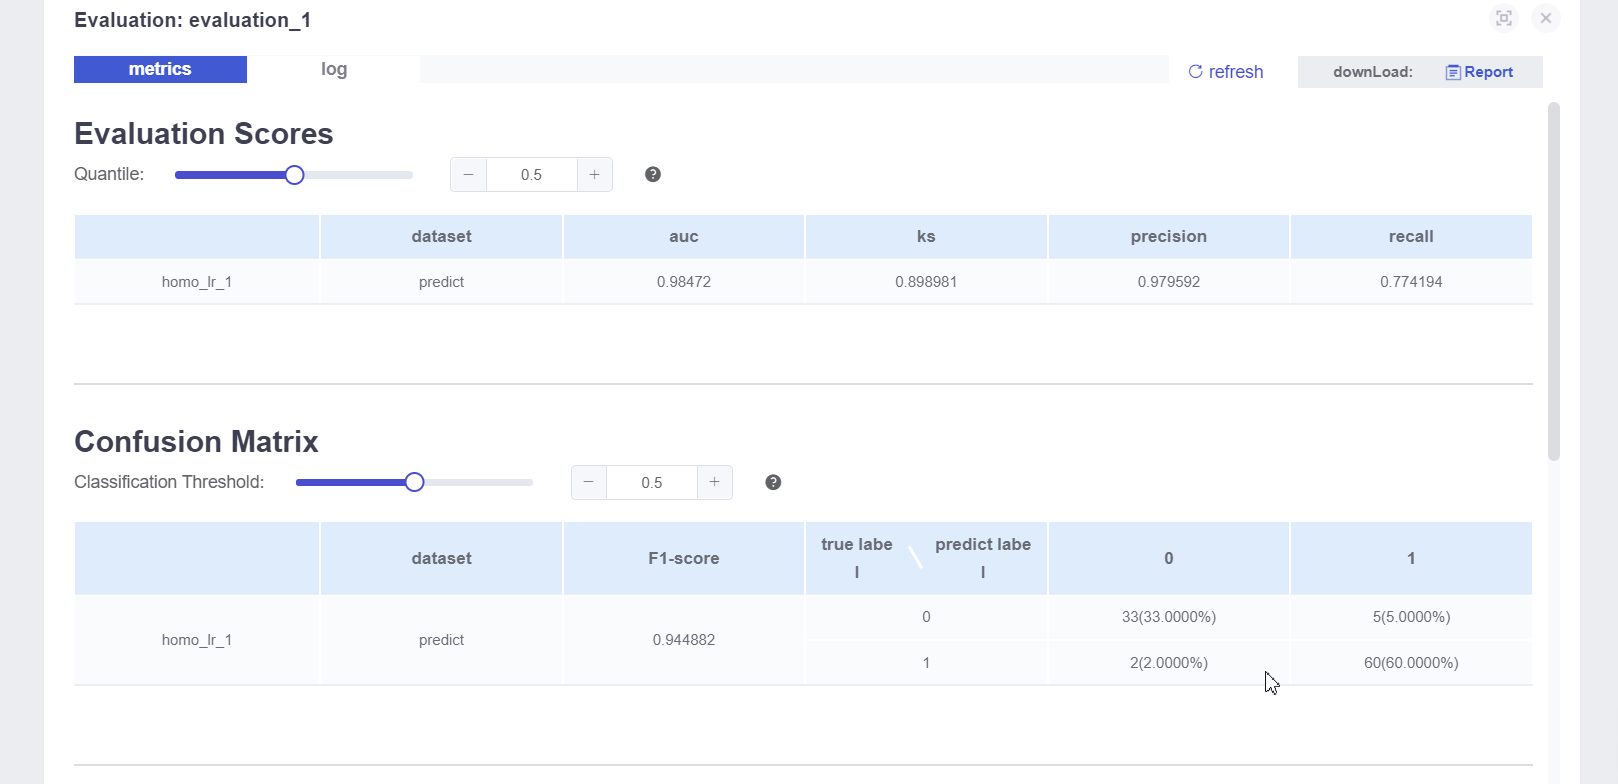Click the F1-score value 0.944882
Viewport: 1618px width, 784px height.
[684, 640]
